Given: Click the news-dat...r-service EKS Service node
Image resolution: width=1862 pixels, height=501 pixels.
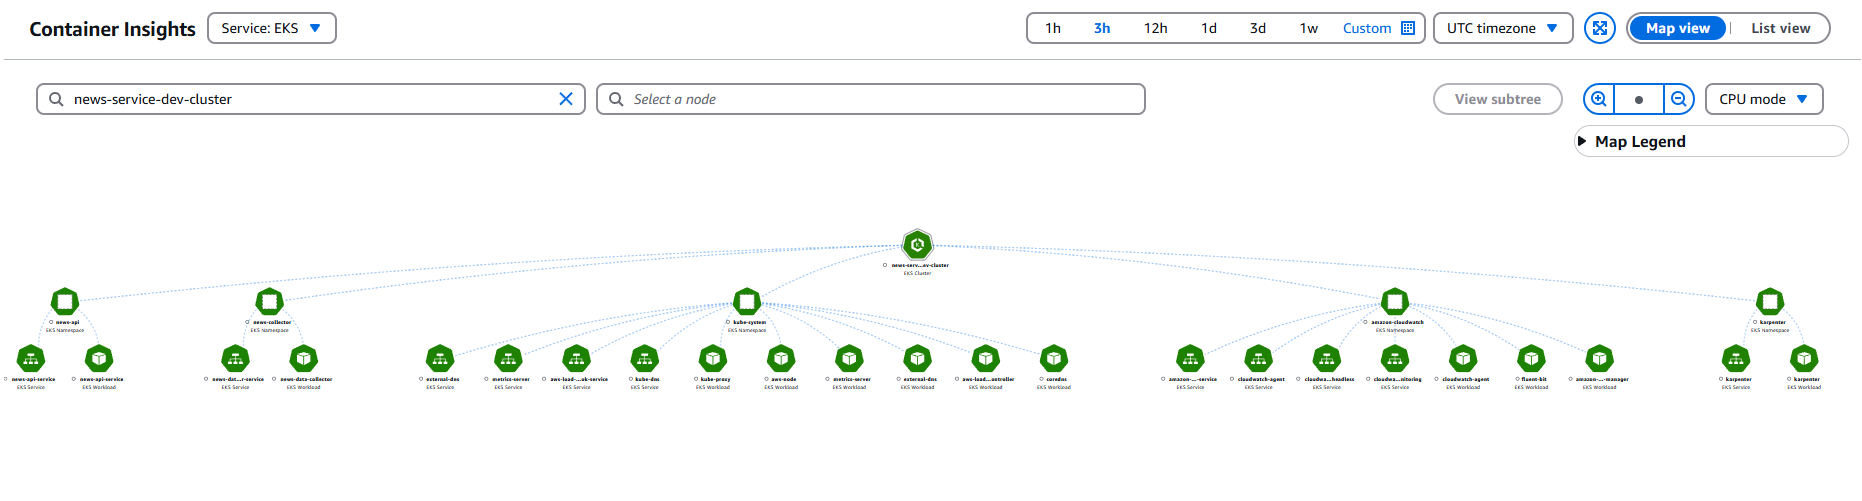Looking at the screenshot, I should coord(235,358).
